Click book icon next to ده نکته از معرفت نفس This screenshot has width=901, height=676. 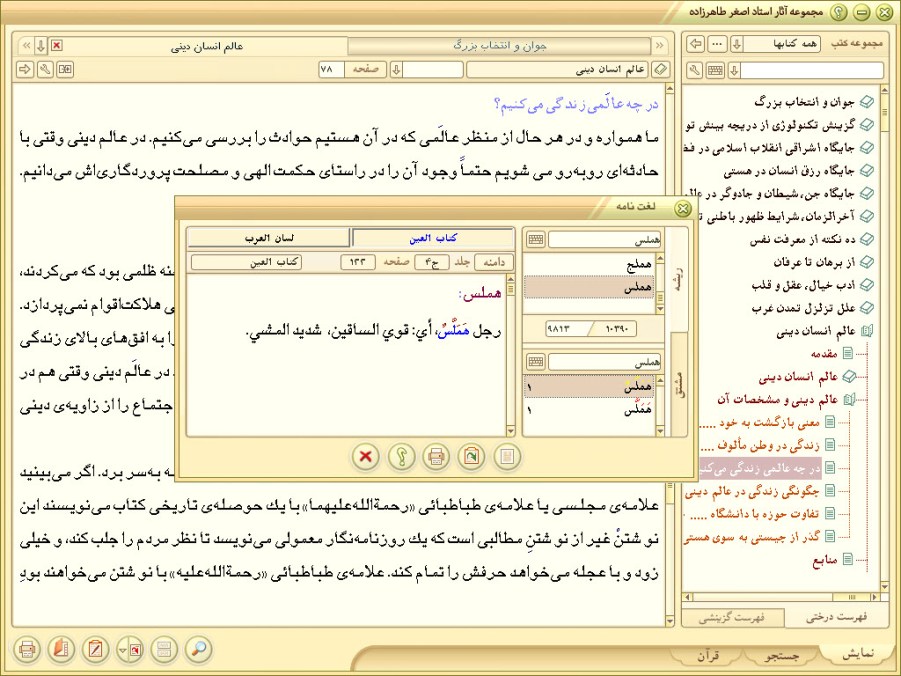(x=866, y=240)
